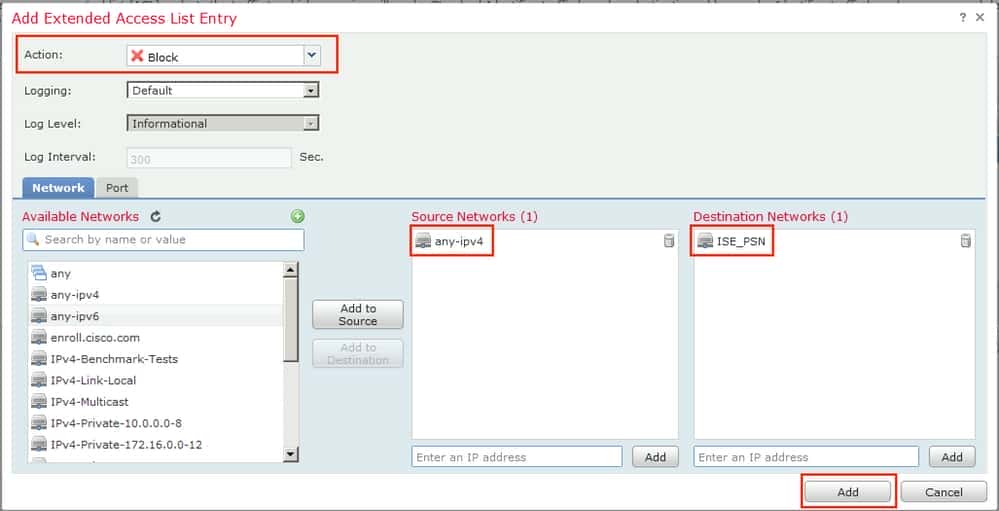Screen dimensions: 999x511
Task: Click the bottom Add button to save entry
Action: tap(847, 492)
